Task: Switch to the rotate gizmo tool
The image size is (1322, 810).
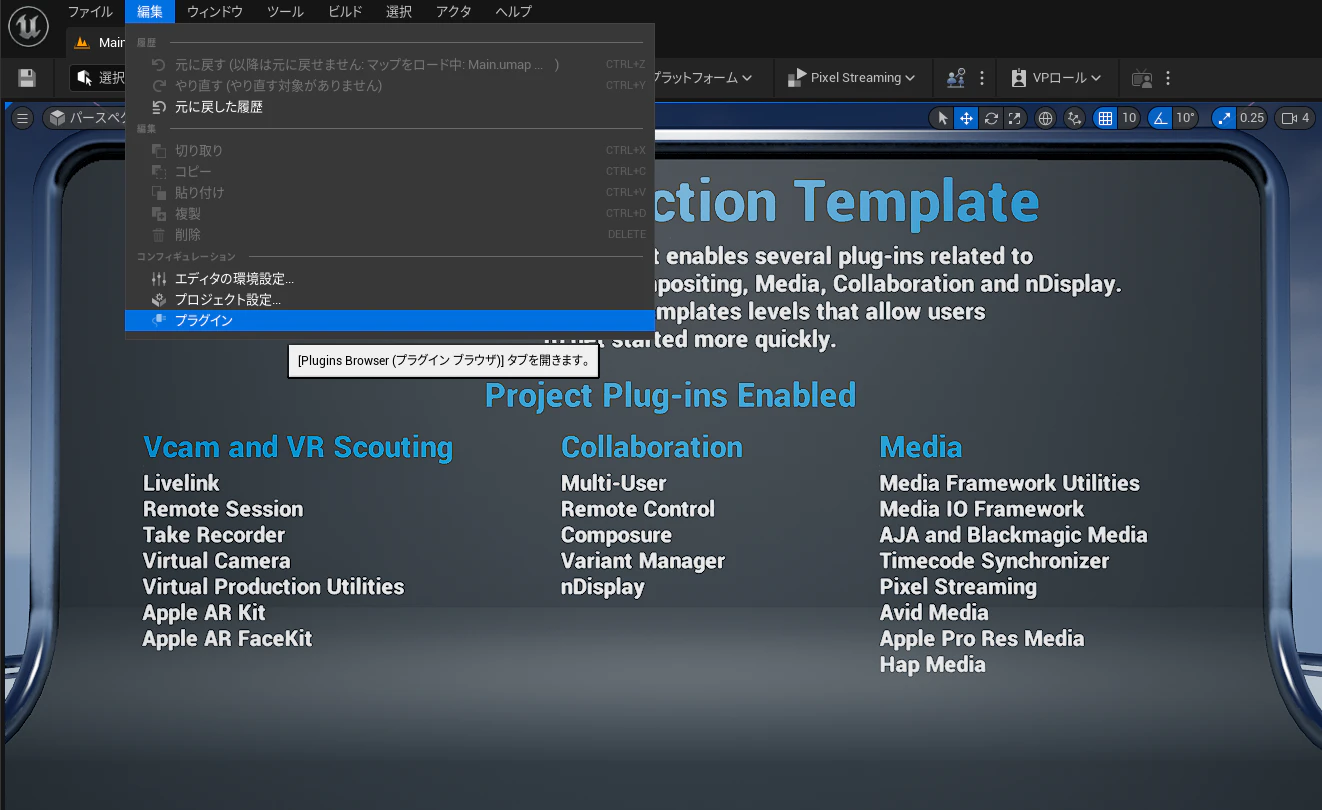Action: tap(991, 118)
